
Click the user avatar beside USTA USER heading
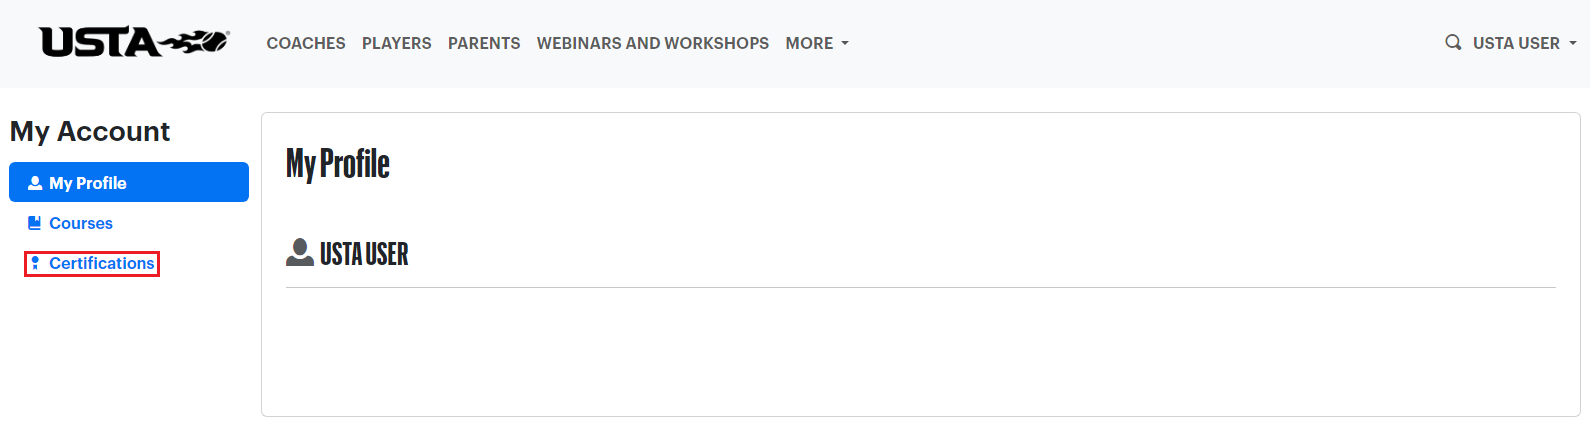tap(300, 252)
